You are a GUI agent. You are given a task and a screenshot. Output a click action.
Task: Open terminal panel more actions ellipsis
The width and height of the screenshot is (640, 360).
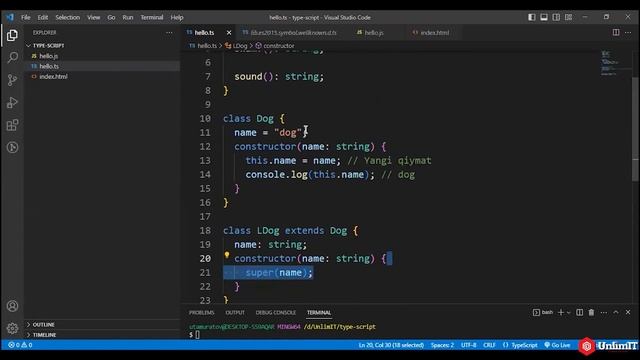click(604, 312)
